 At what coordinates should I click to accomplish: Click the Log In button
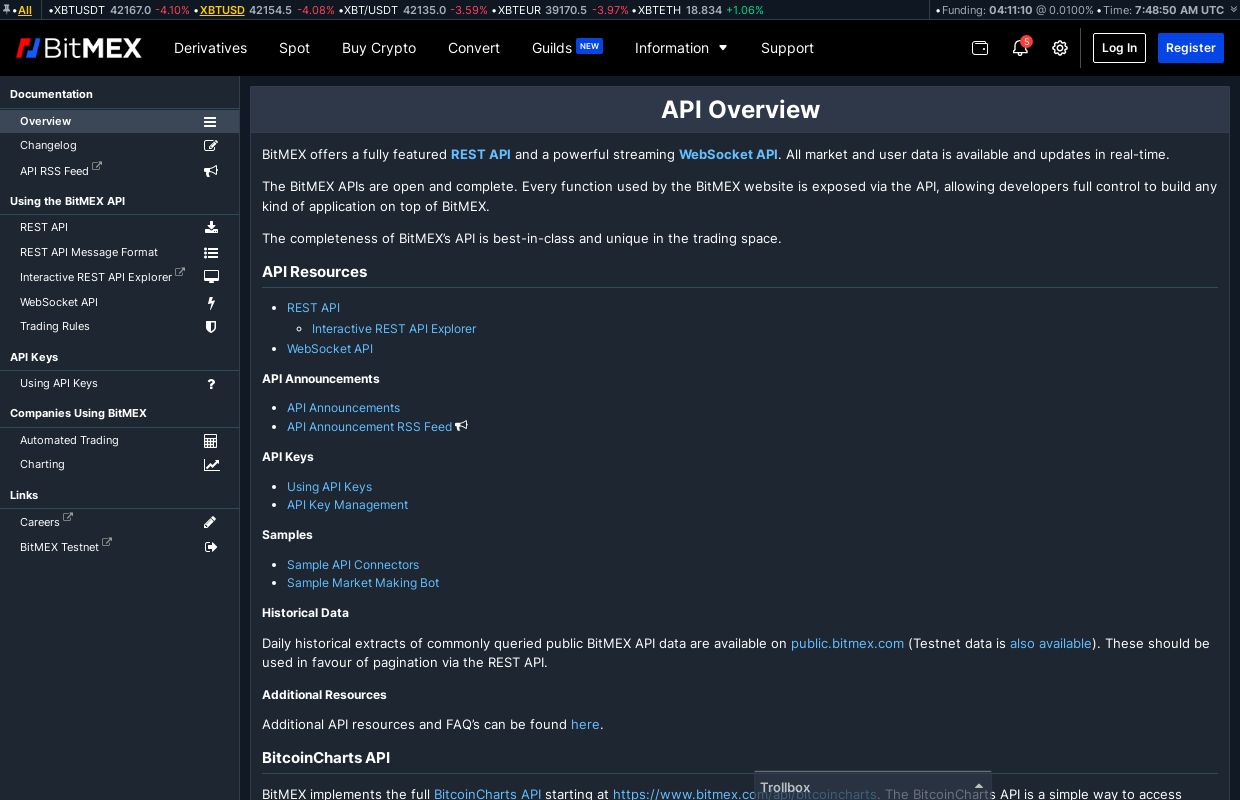pyautogui.click(x=1119, y=48)
